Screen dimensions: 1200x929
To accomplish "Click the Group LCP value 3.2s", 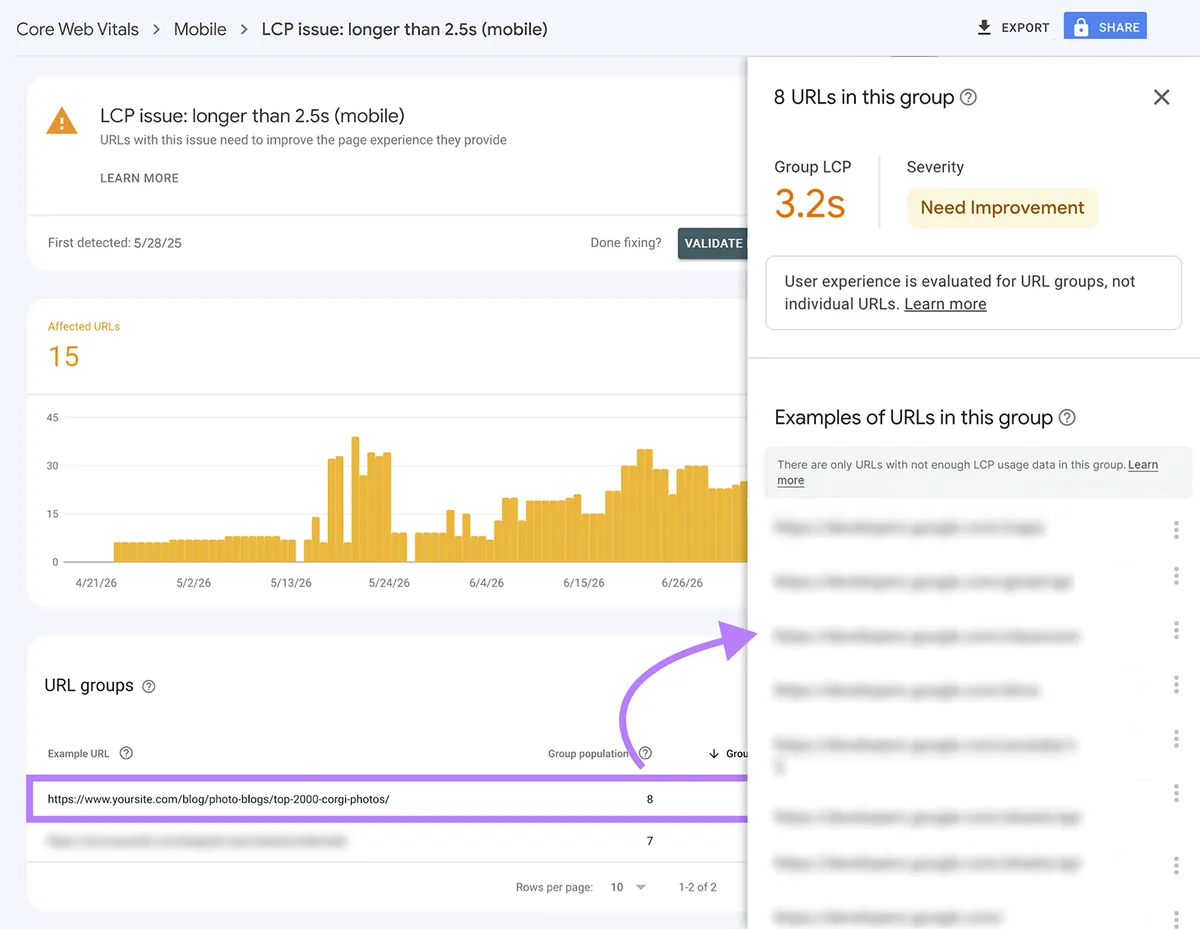I will [810, 204].
